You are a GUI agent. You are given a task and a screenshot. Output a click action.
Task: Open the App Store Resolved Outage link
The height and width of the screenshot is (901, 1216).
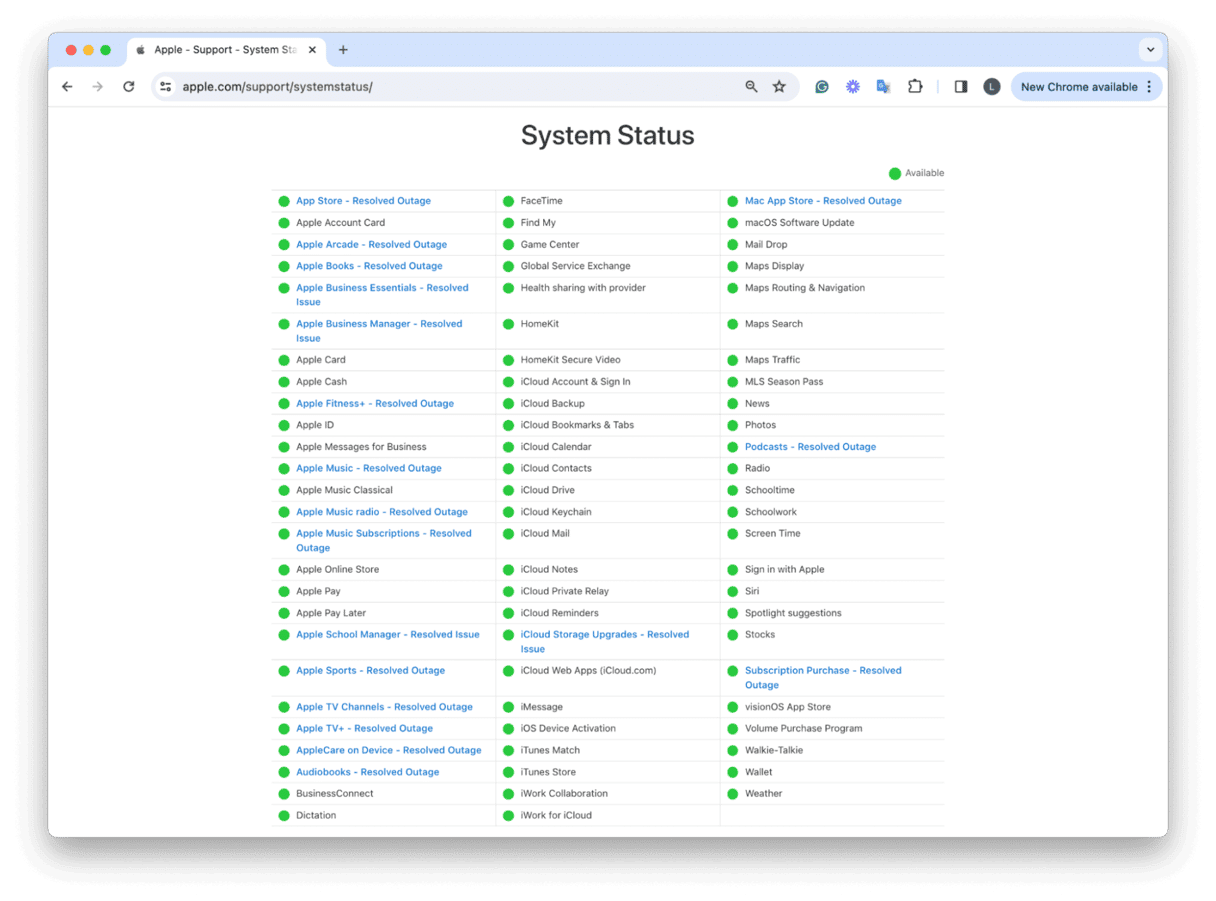(362, 200)
